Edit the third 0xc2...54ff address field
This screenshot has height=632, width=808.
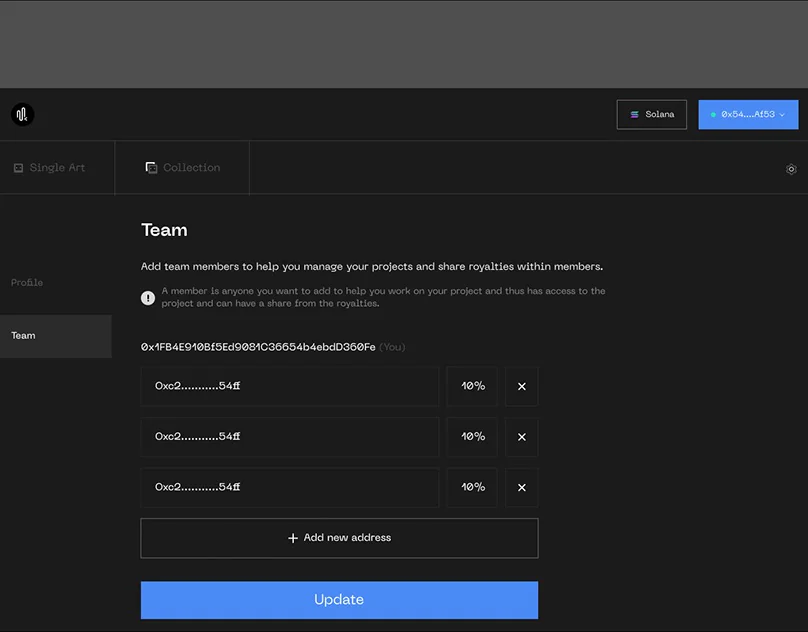tap(290, 487)
